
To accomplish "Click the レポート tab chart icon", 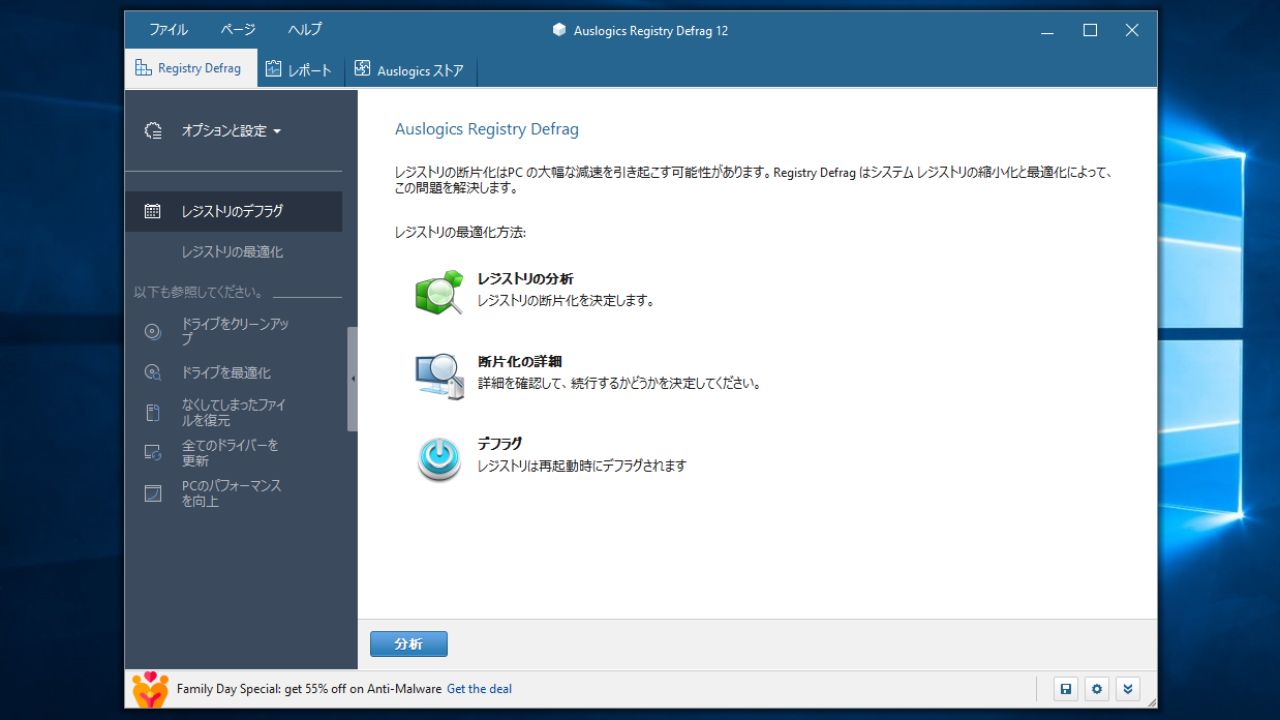I will click(274, 69).
